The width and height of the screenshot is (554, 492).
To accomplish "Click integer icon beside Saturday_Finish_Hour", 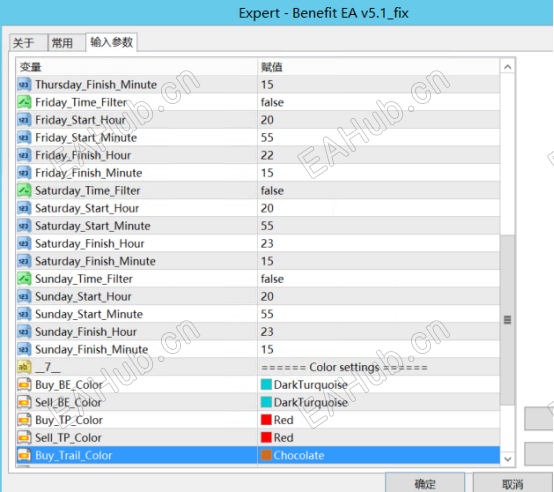I will (x=24, y=244).
